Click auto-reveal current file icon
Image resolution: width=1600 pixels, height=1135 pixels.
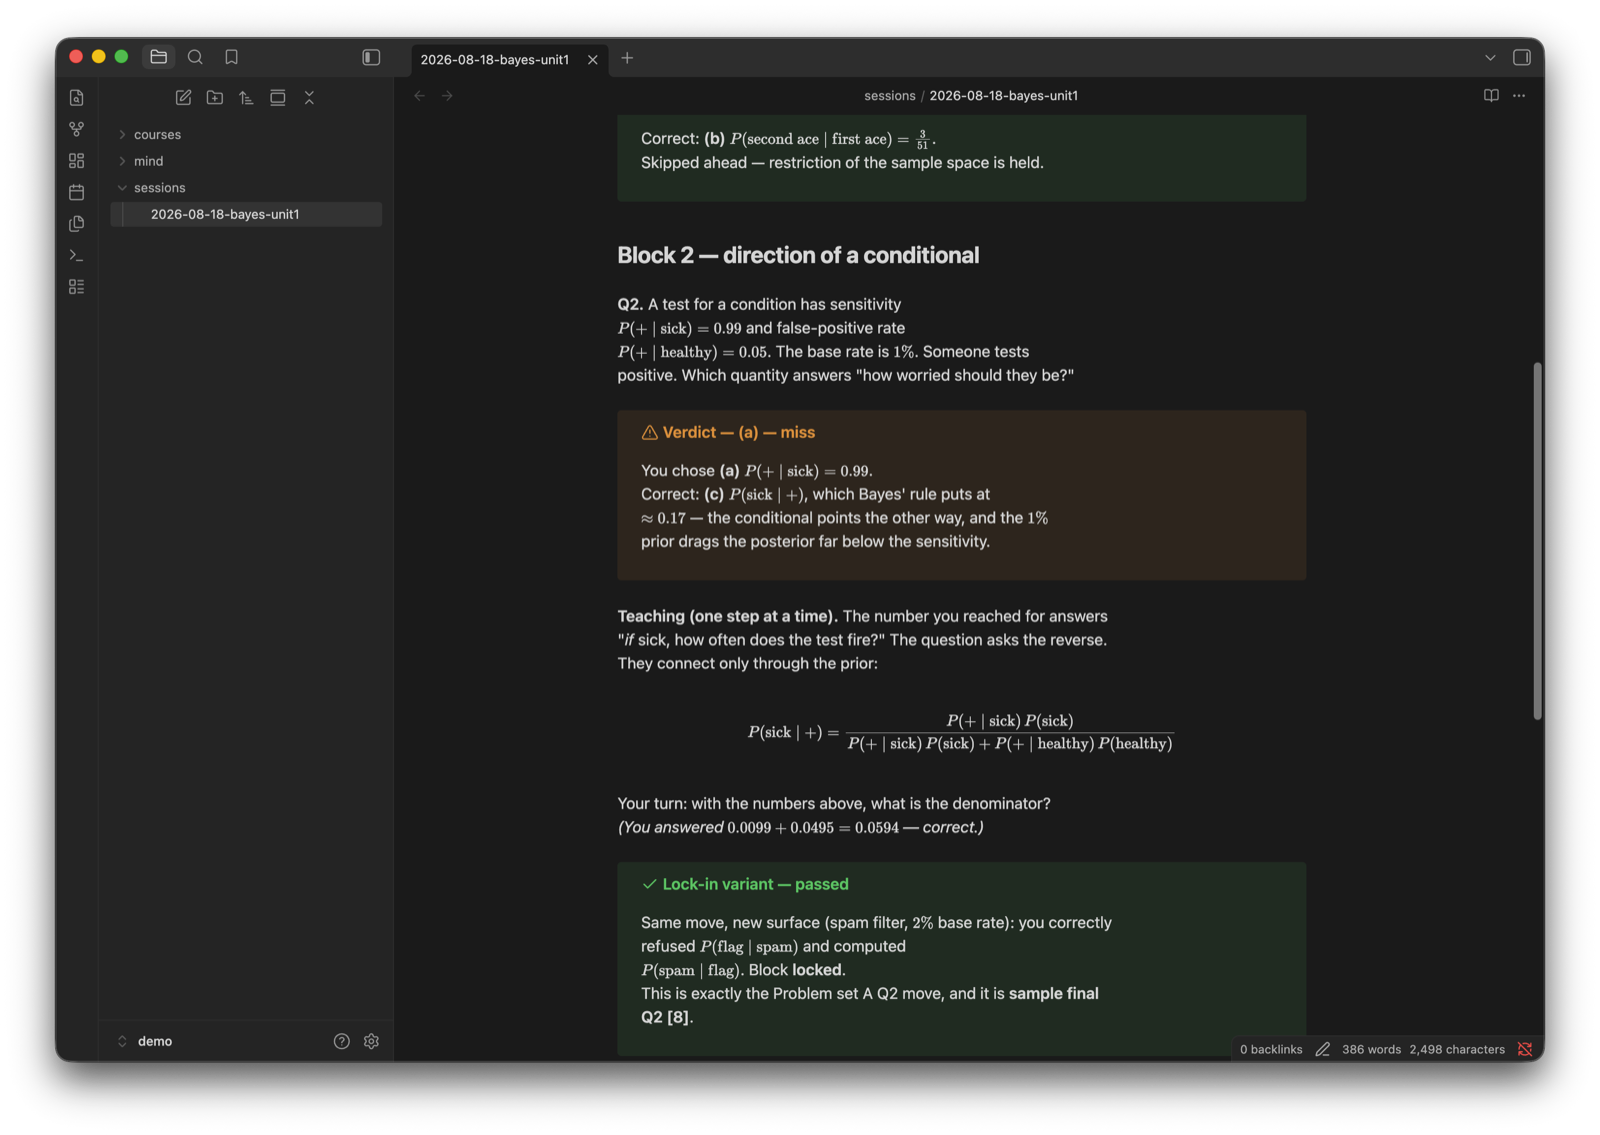(x=278, y=98)
